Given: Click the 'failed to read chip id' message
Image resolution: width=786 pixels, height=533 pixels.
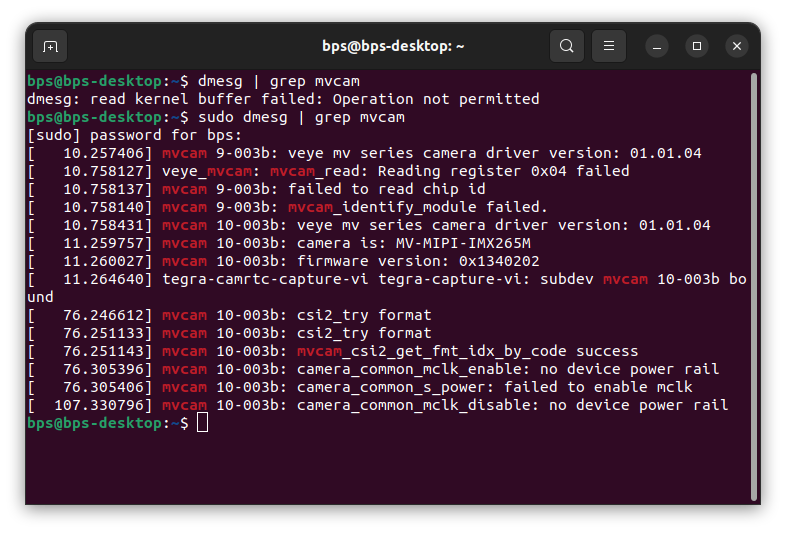Looking at the screenshot, I should tap(386, 189).
